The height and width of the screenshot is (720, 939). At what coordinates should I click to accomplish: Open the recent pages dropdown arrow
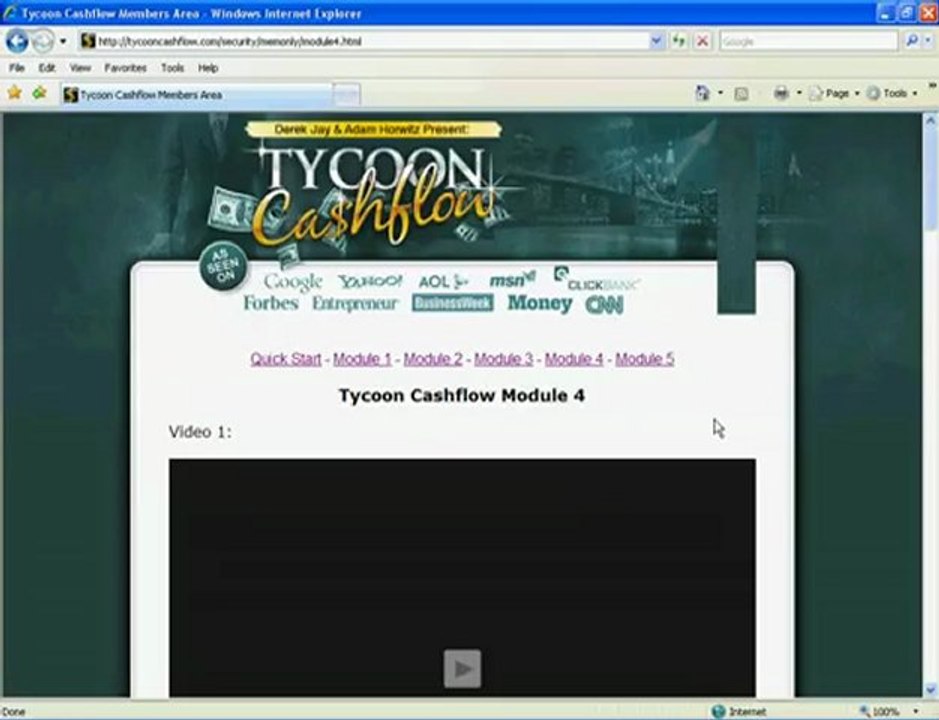(62, 41)
